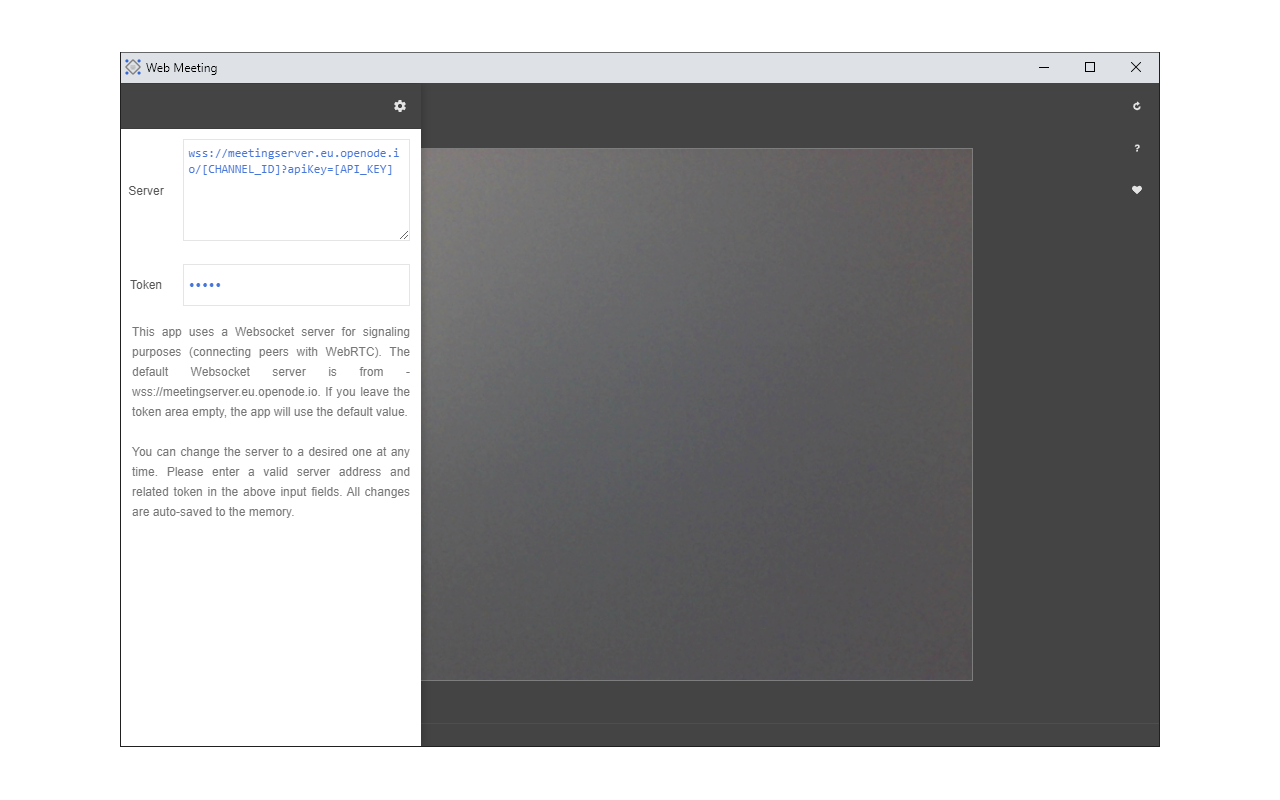Click the Token label
The image size is (1280, 800).
146,284
